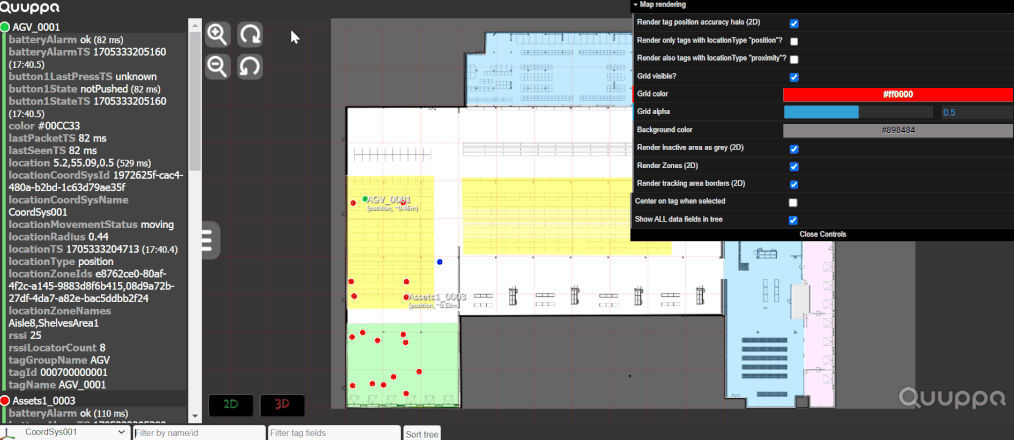Disable Render Zones (2D) checkbox
This screenshot has width=1014, height=440.
click(794, 166)
